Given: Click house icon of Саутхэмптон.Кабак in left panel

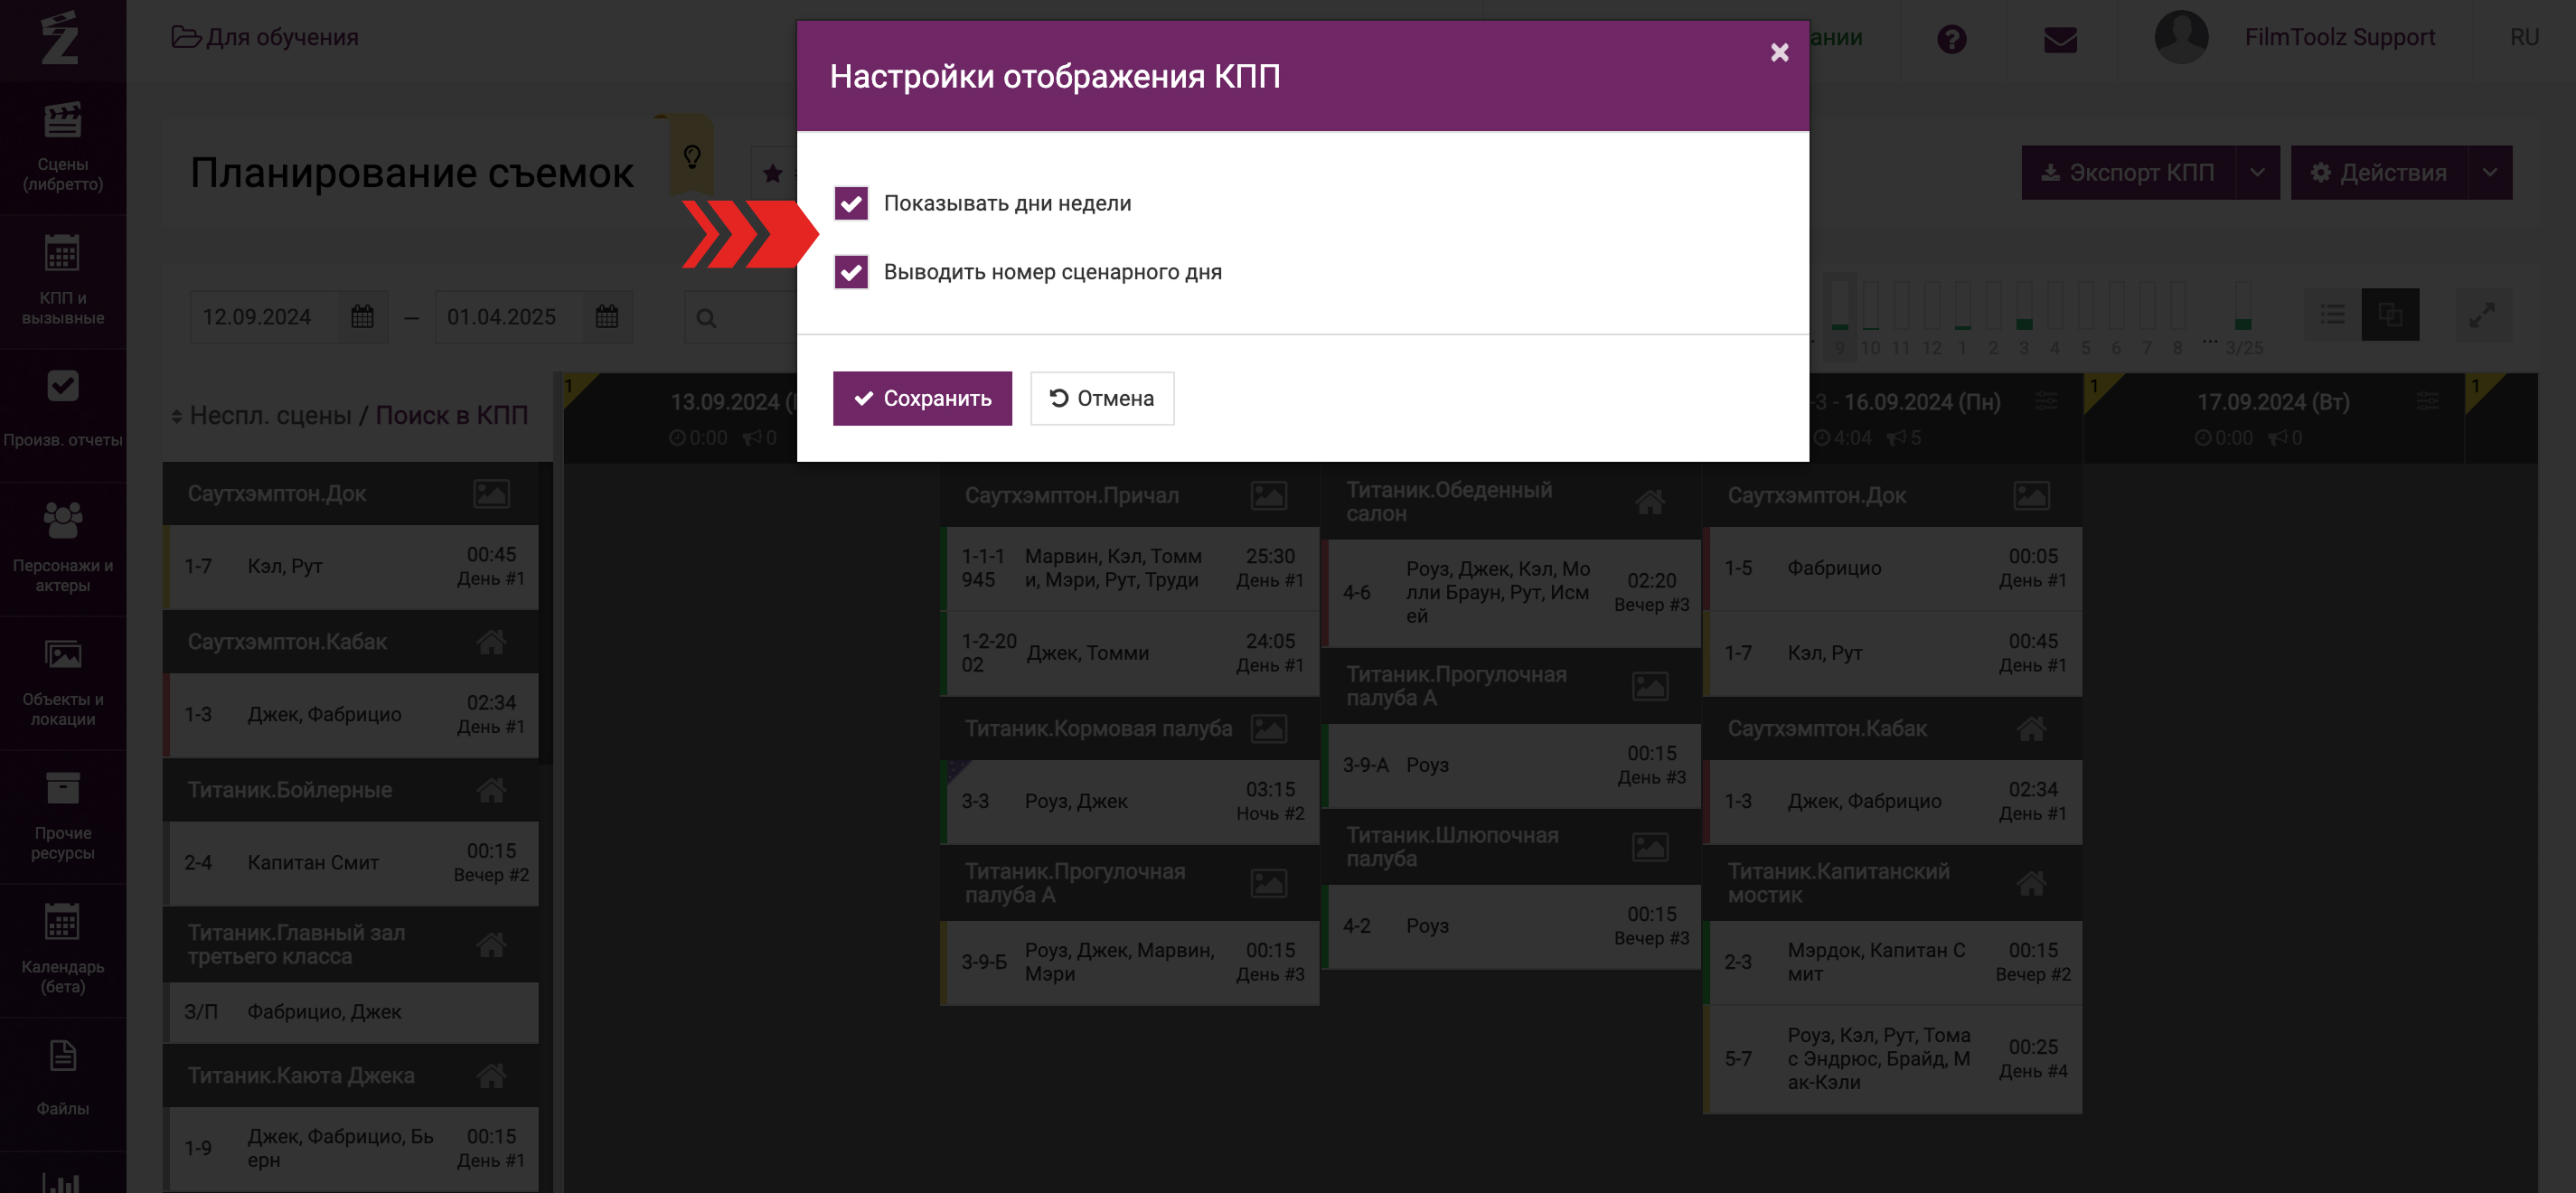Looking at the screenshot, I should point(491,642).
